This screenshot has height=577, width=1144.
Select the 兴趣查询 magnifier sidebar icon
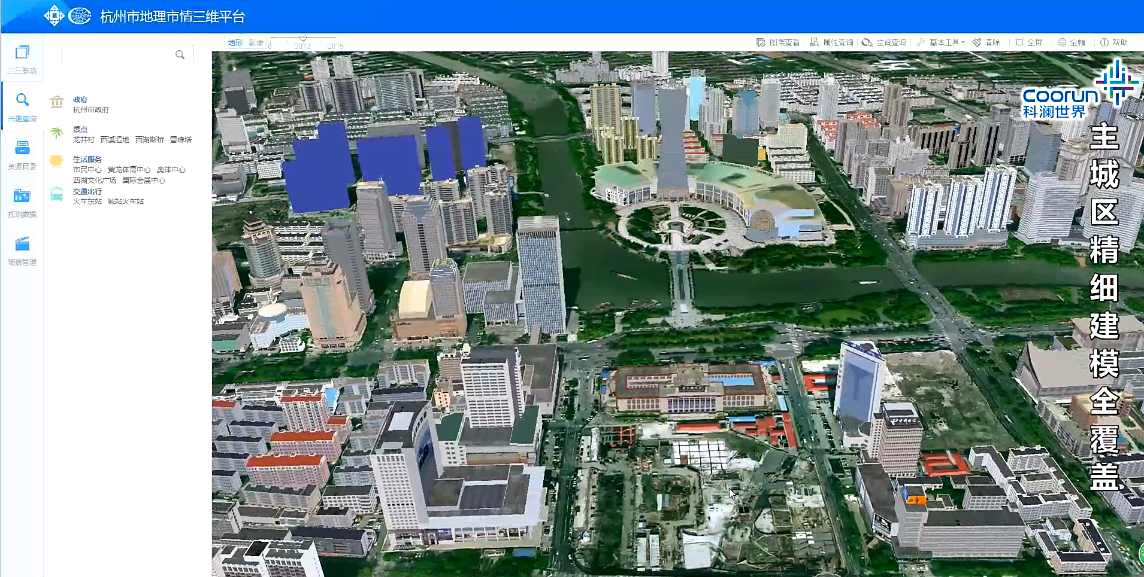pyautogui.click(x=22, y=105)
